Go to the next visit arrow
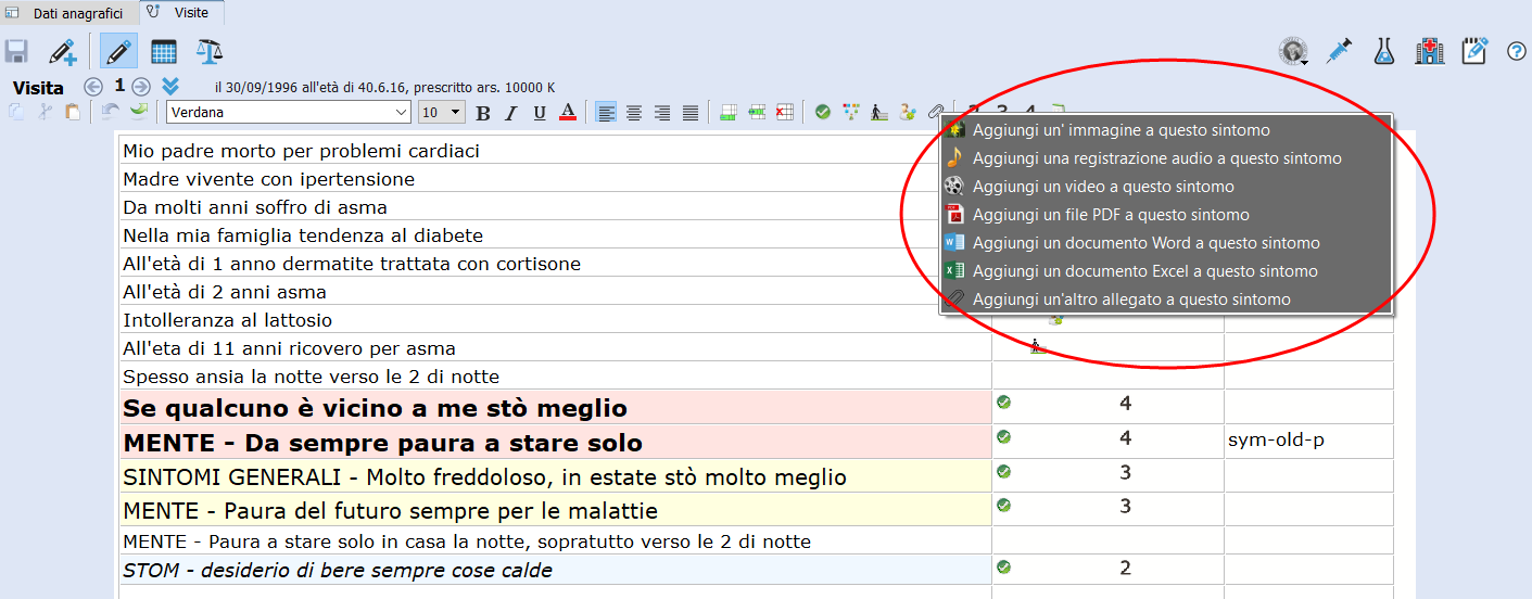 [142, 86]
